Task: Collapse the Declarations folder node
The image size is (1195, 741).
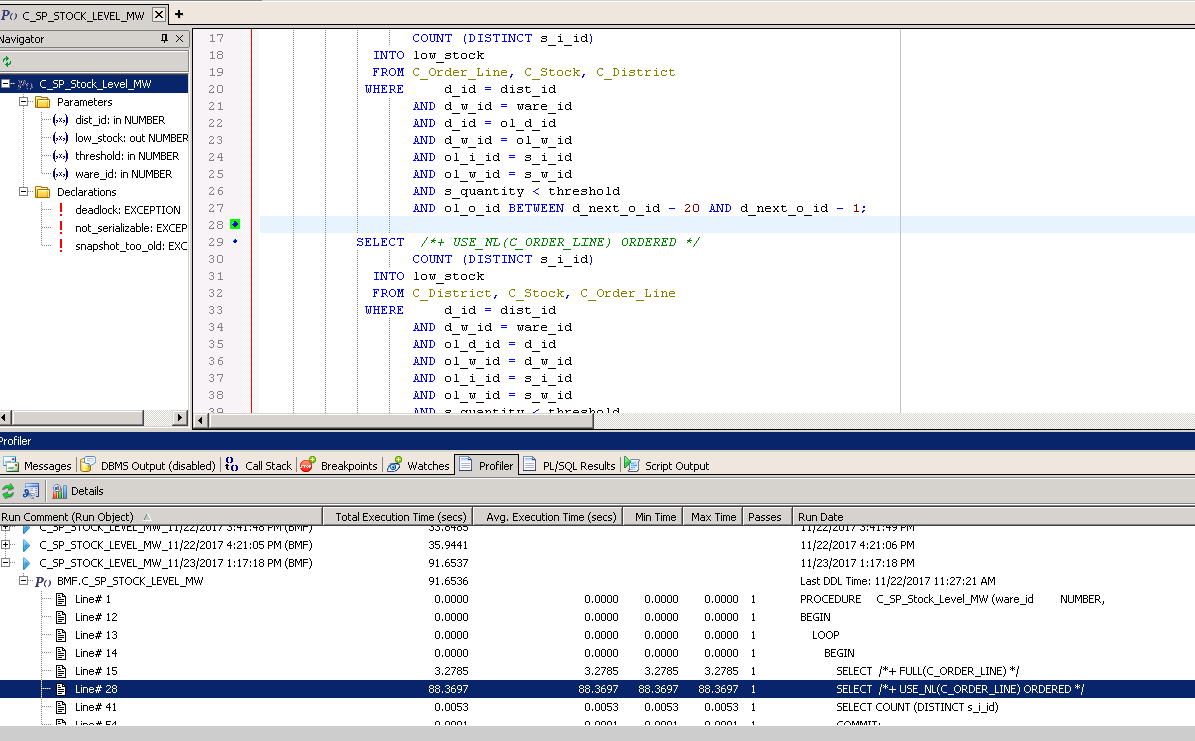Action: pos(24,192)
